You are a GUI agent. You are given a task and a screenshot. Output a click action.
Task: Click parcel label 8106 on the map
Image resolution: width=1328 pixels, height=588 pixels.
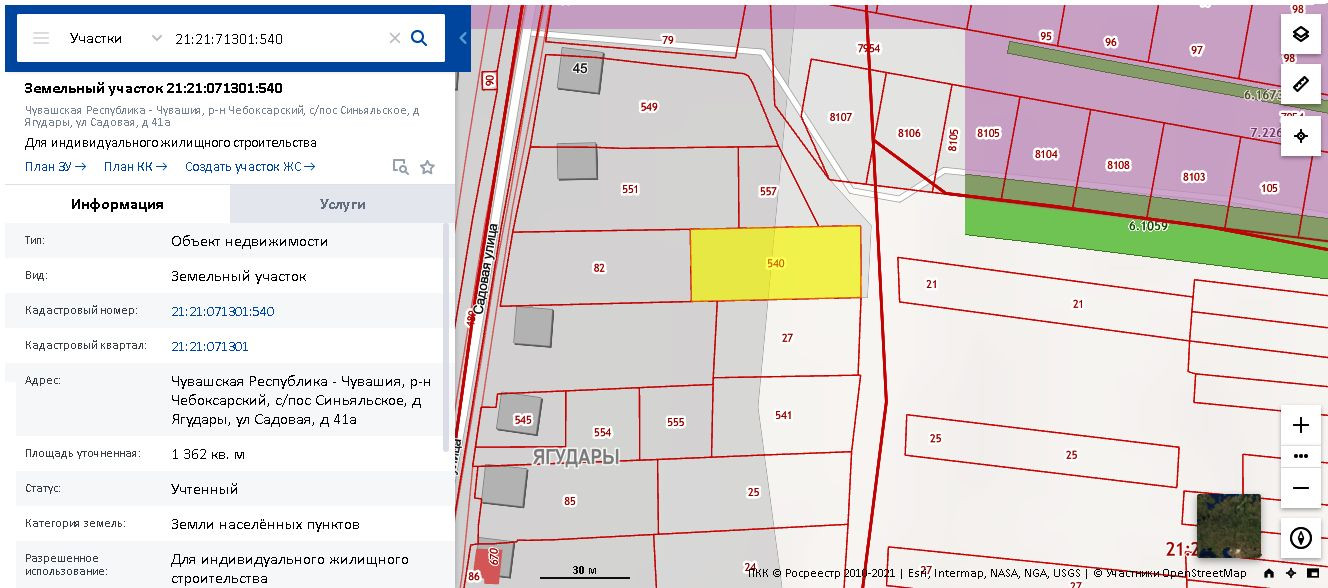click(909, 133)
